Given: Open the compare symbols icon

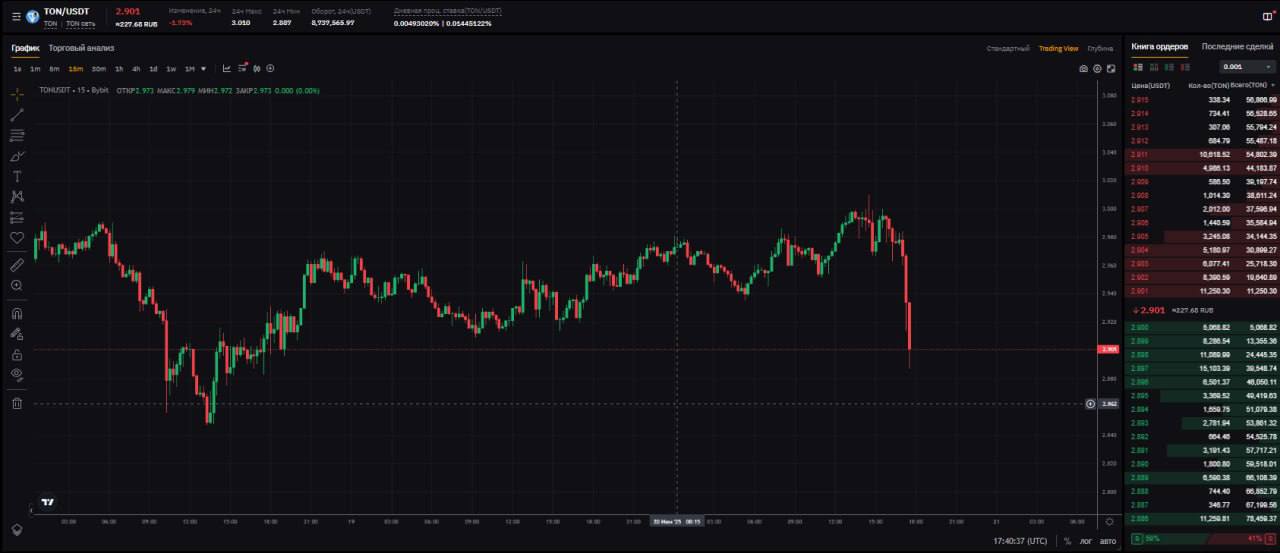Looking at the screenshot, I should click(257, 69).
